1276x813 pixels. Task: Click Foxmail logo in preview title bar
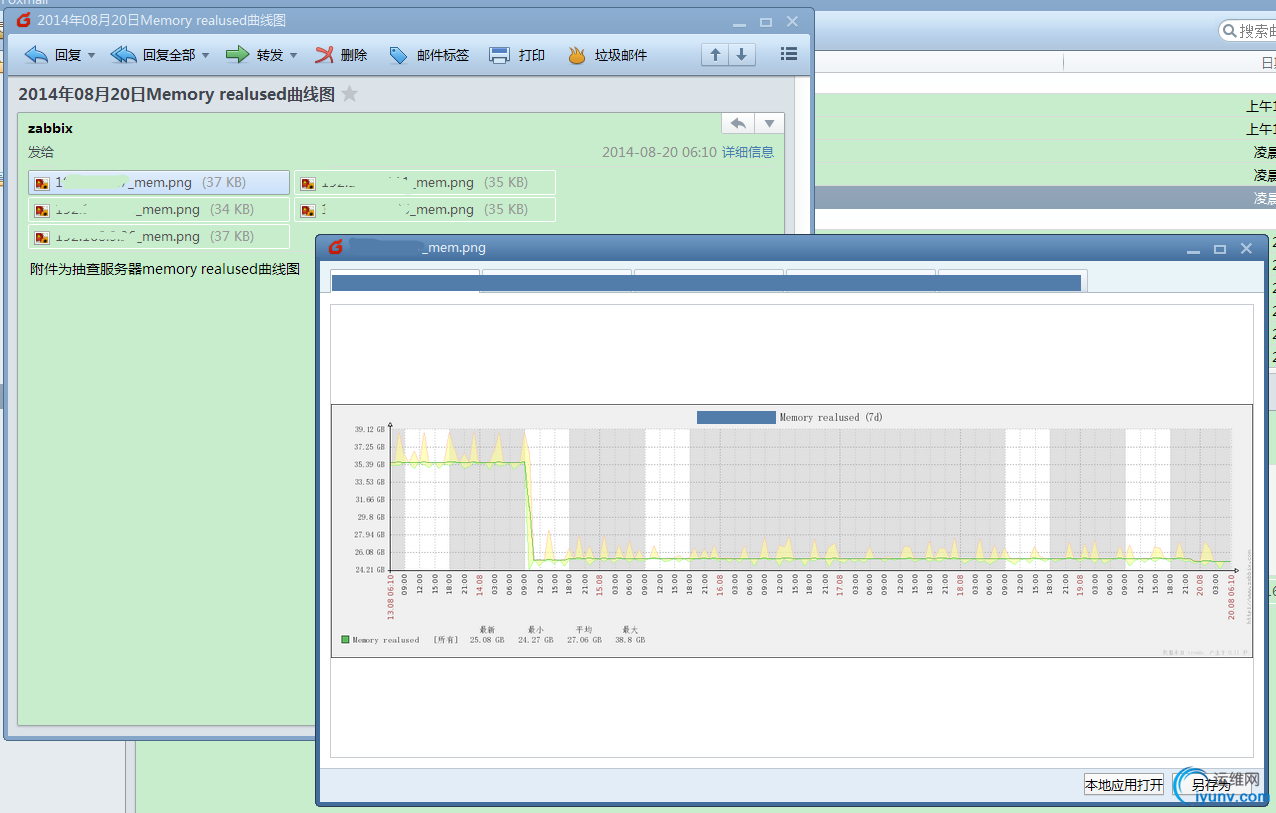pyautogui.click(x=336, y=247)
